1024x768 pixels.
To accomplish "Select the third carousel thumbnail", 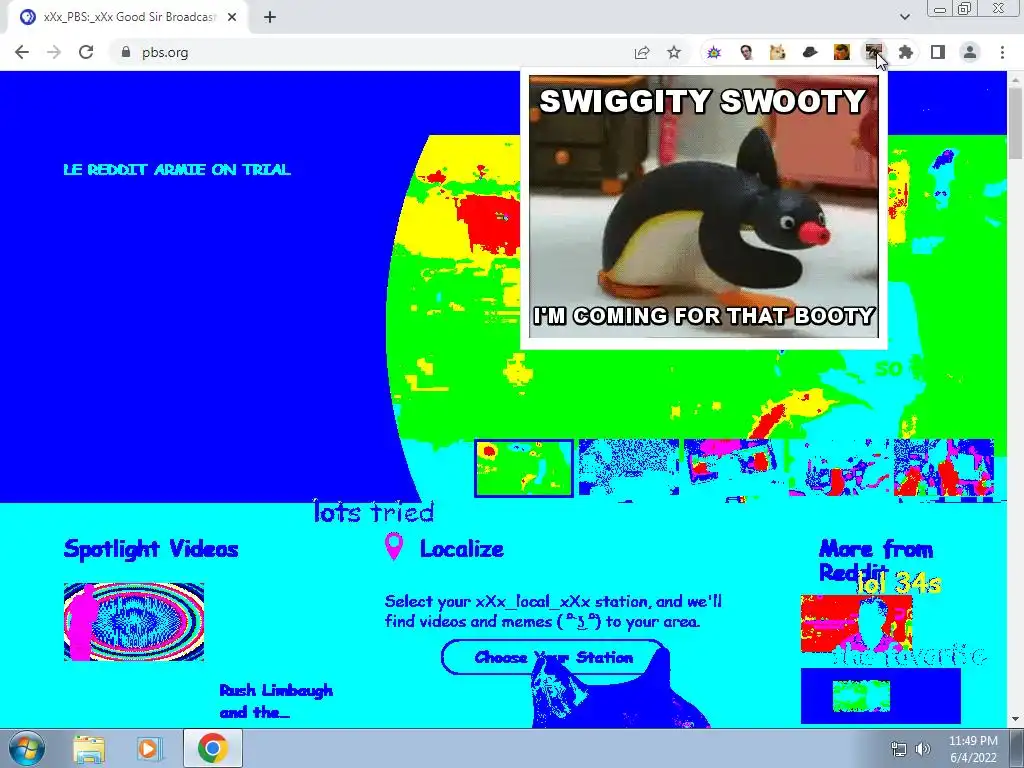I will 734,468.
